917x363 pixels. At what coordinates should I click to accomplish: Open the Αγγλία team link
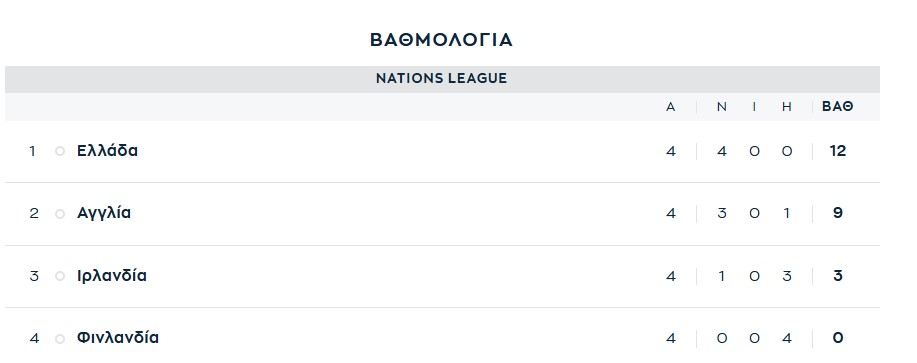click(x=104, y=213)
